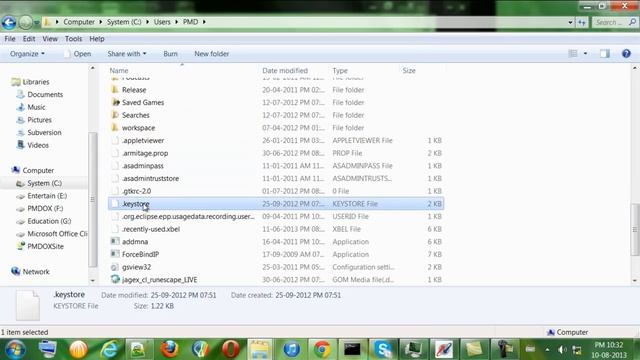This screenshot has width=640, height=360.
Task: Select the .armitage.prop file
Action: click(x=145, y=153)
